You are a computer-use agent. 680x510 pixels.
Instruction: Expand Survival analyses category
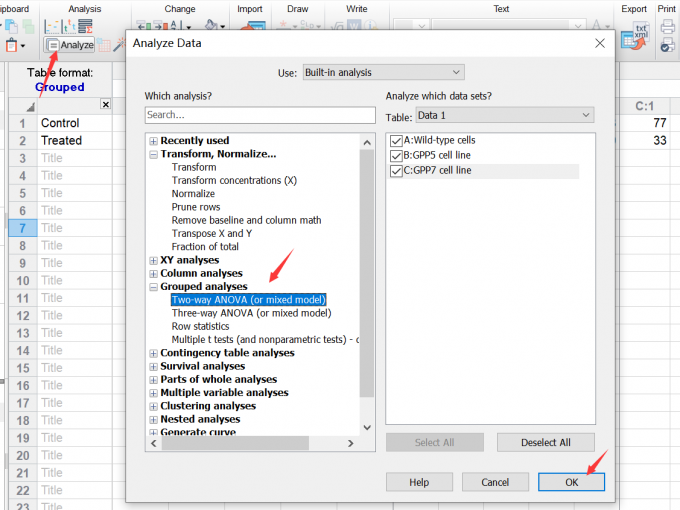pyautogui.click(x=154, y=366)
